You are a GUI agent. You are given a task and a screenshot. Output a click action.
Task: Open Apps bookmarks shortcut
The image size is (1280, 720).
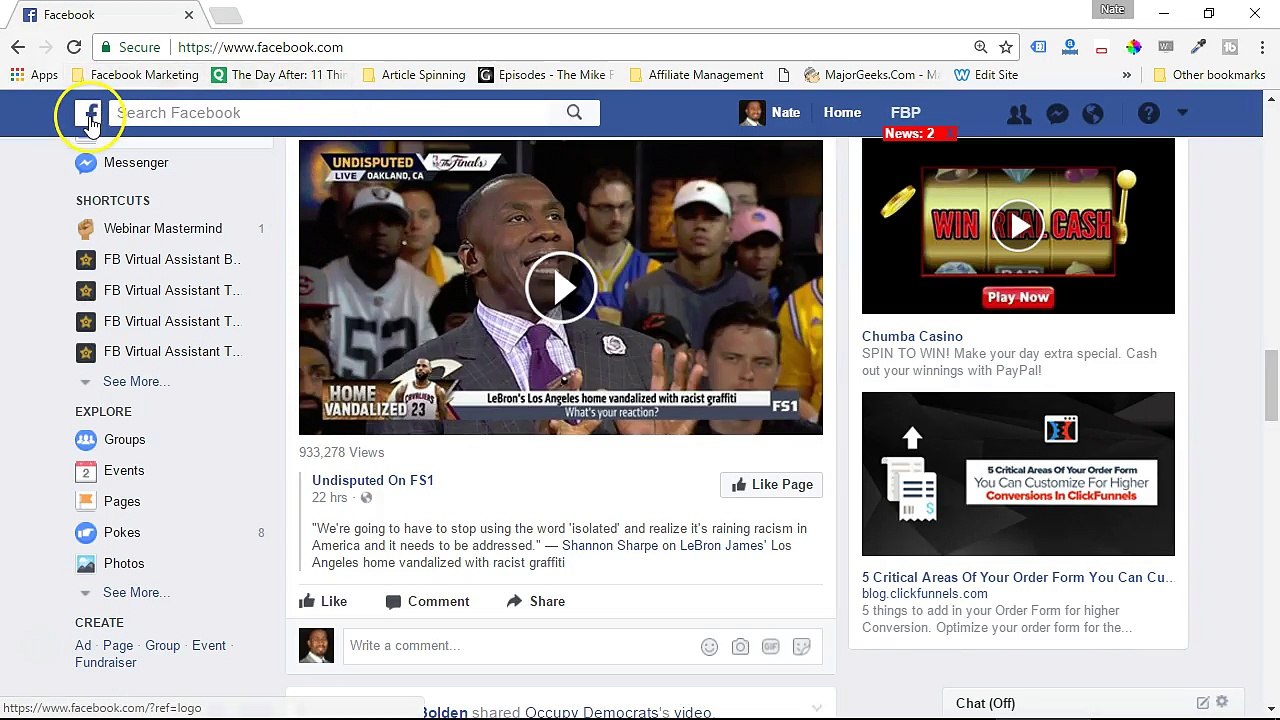[34, 75]
